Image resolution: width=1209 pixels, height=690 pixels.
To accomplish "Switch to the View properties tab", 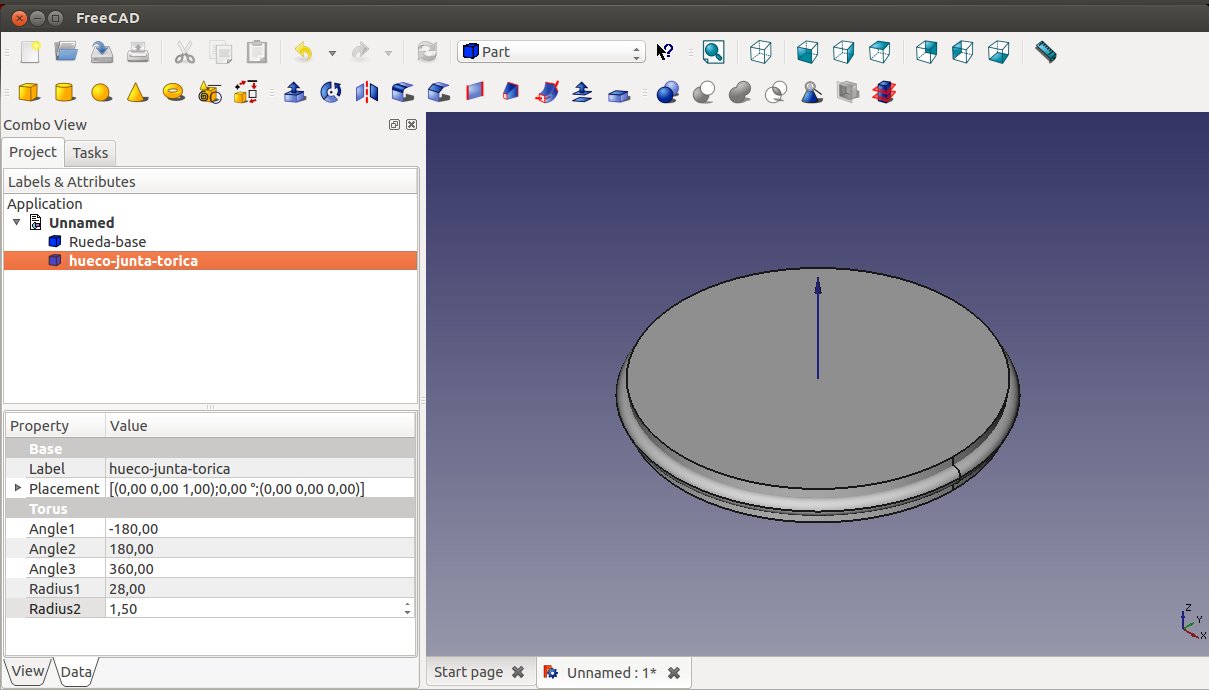I will tap(28, 671).
